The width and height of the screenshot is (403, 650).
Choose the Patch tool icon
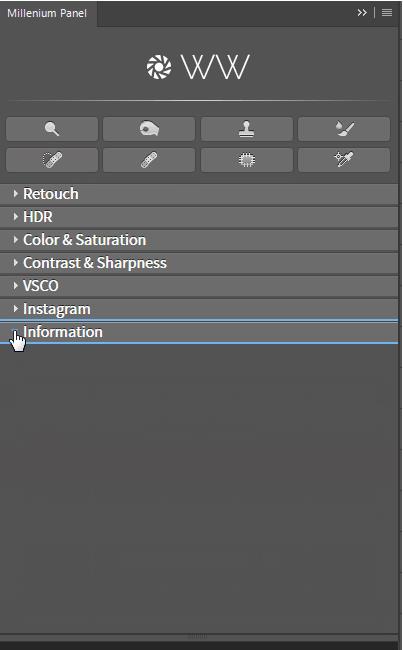click(247, 160)
